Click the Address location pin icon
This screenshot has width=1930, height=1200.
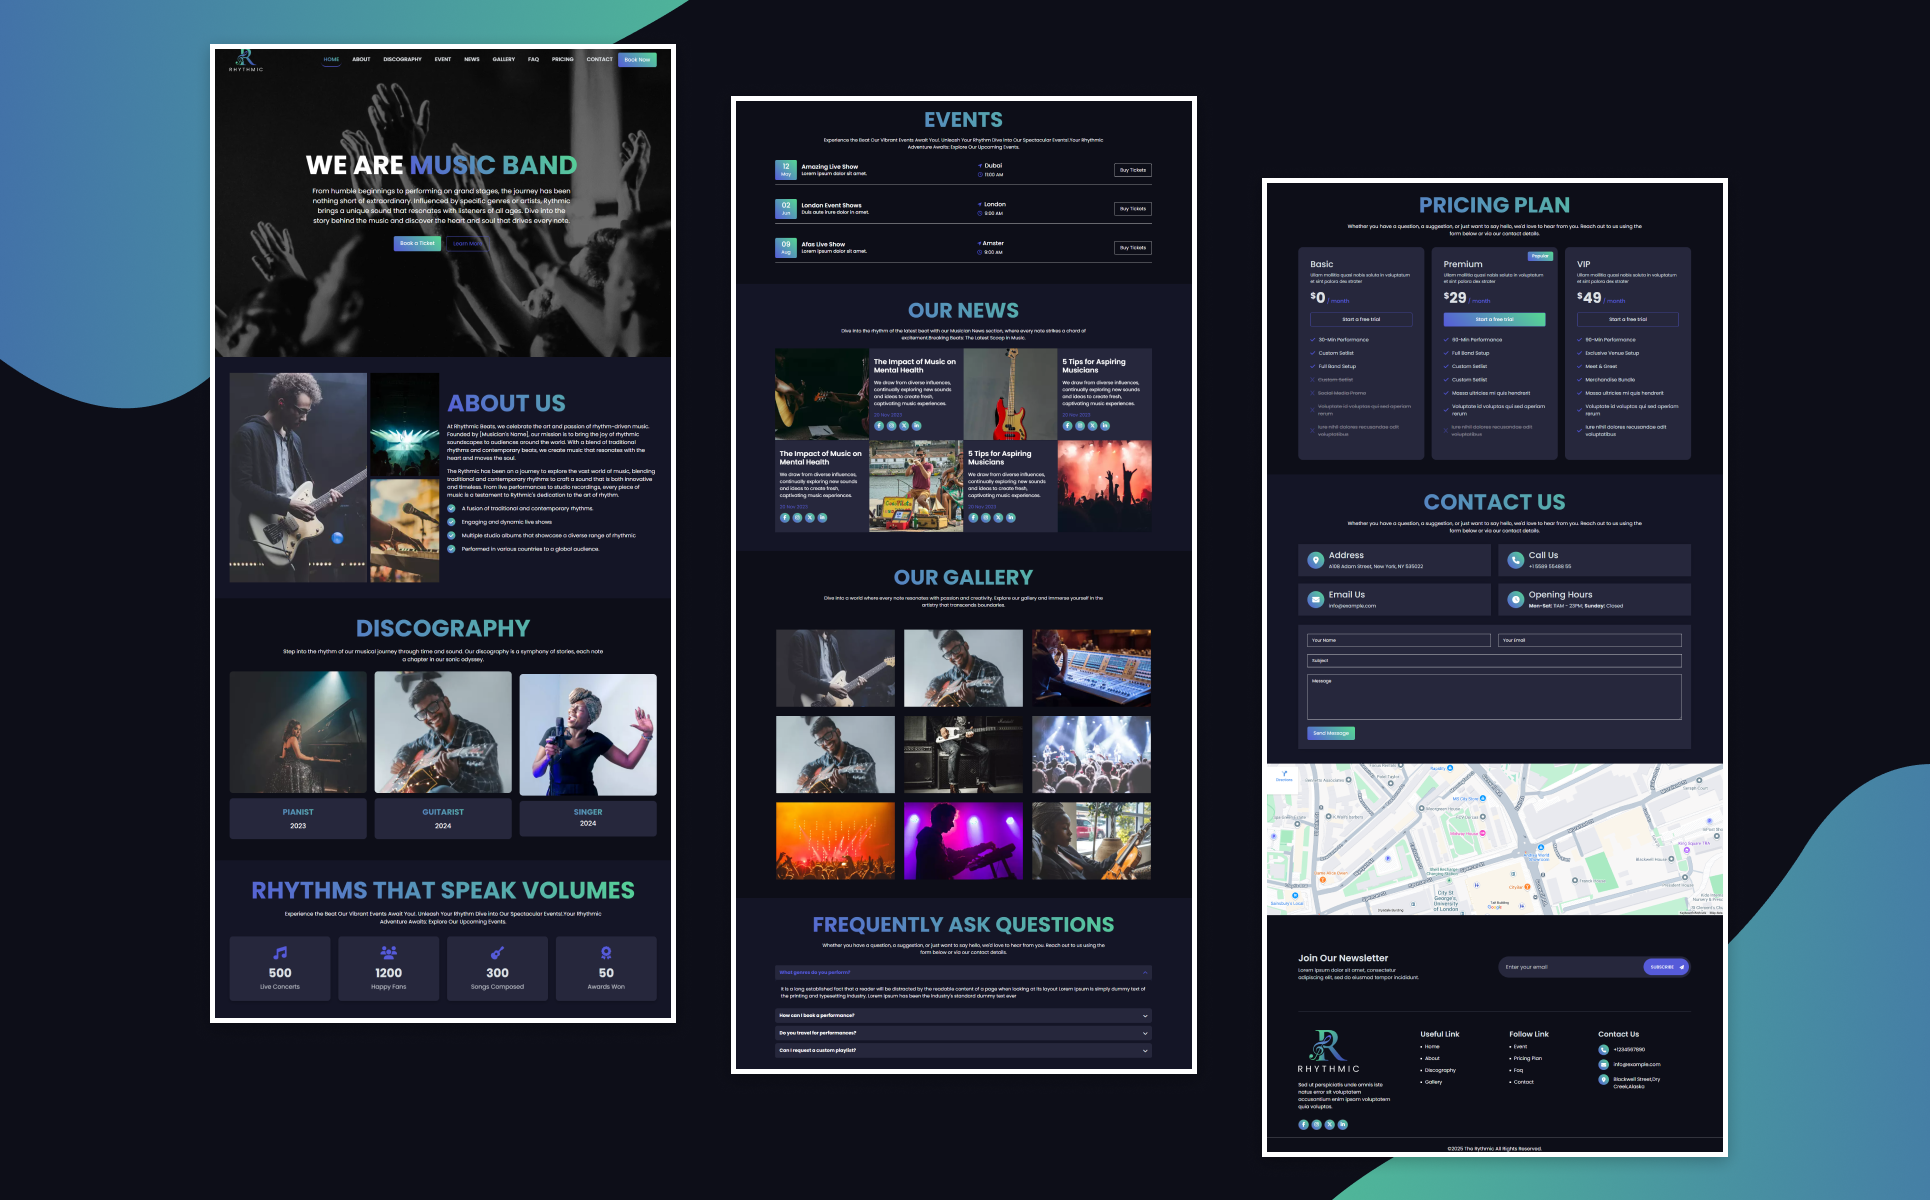(x=1316, y=560)
